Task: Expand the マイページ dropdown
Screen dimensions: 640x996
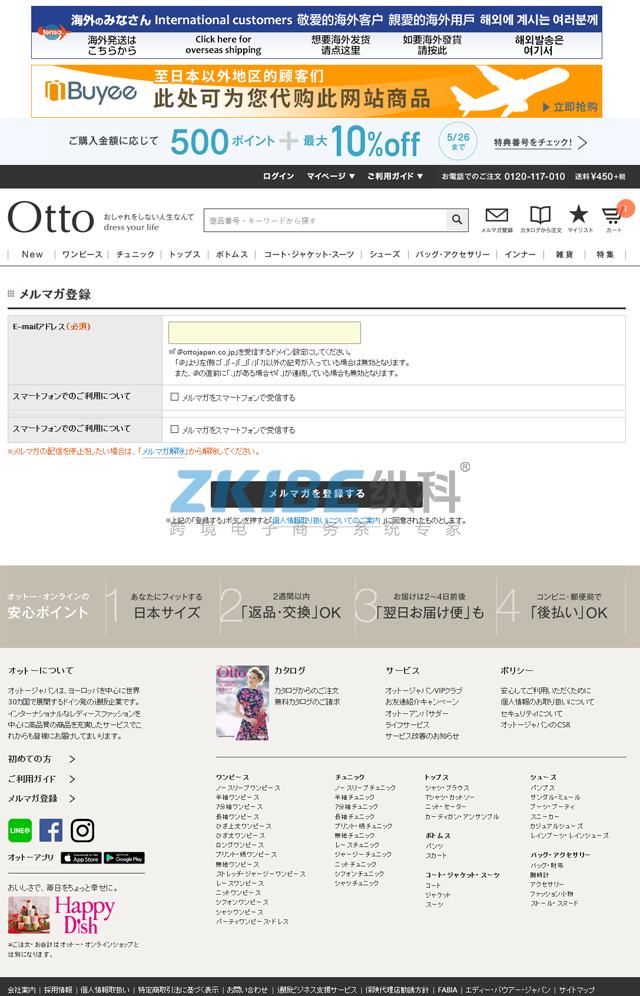Action: [331, 176]
